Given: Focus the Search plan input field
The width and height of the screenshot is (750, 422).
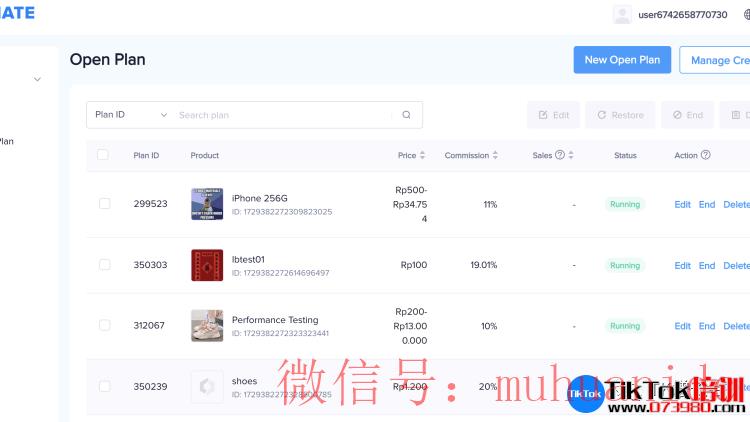Looking at the screenshot, I should 285,115.
